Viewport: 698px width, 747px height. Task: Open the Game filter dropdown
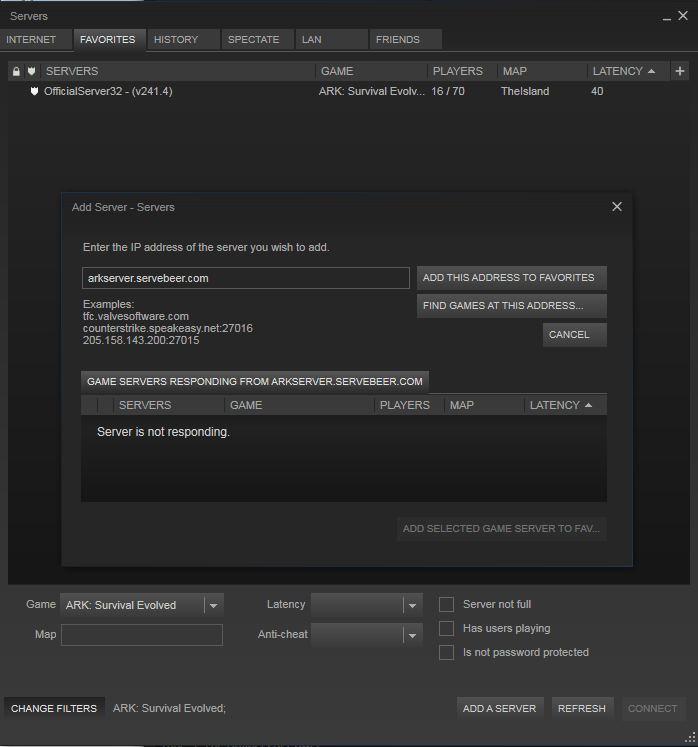[212, 605]
